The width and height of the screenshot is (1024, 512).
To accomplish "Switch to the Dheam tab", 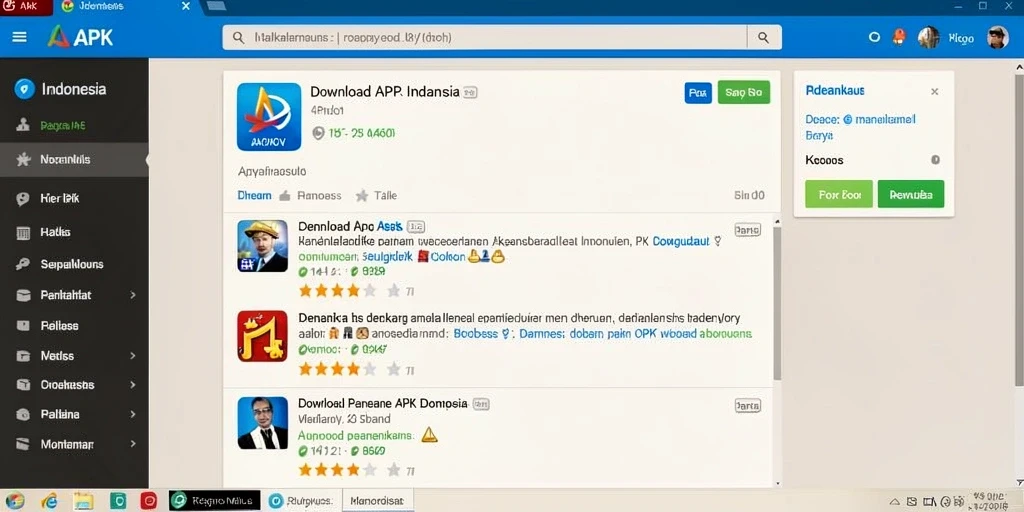I will pyautogui.click(x=255, y=195).
